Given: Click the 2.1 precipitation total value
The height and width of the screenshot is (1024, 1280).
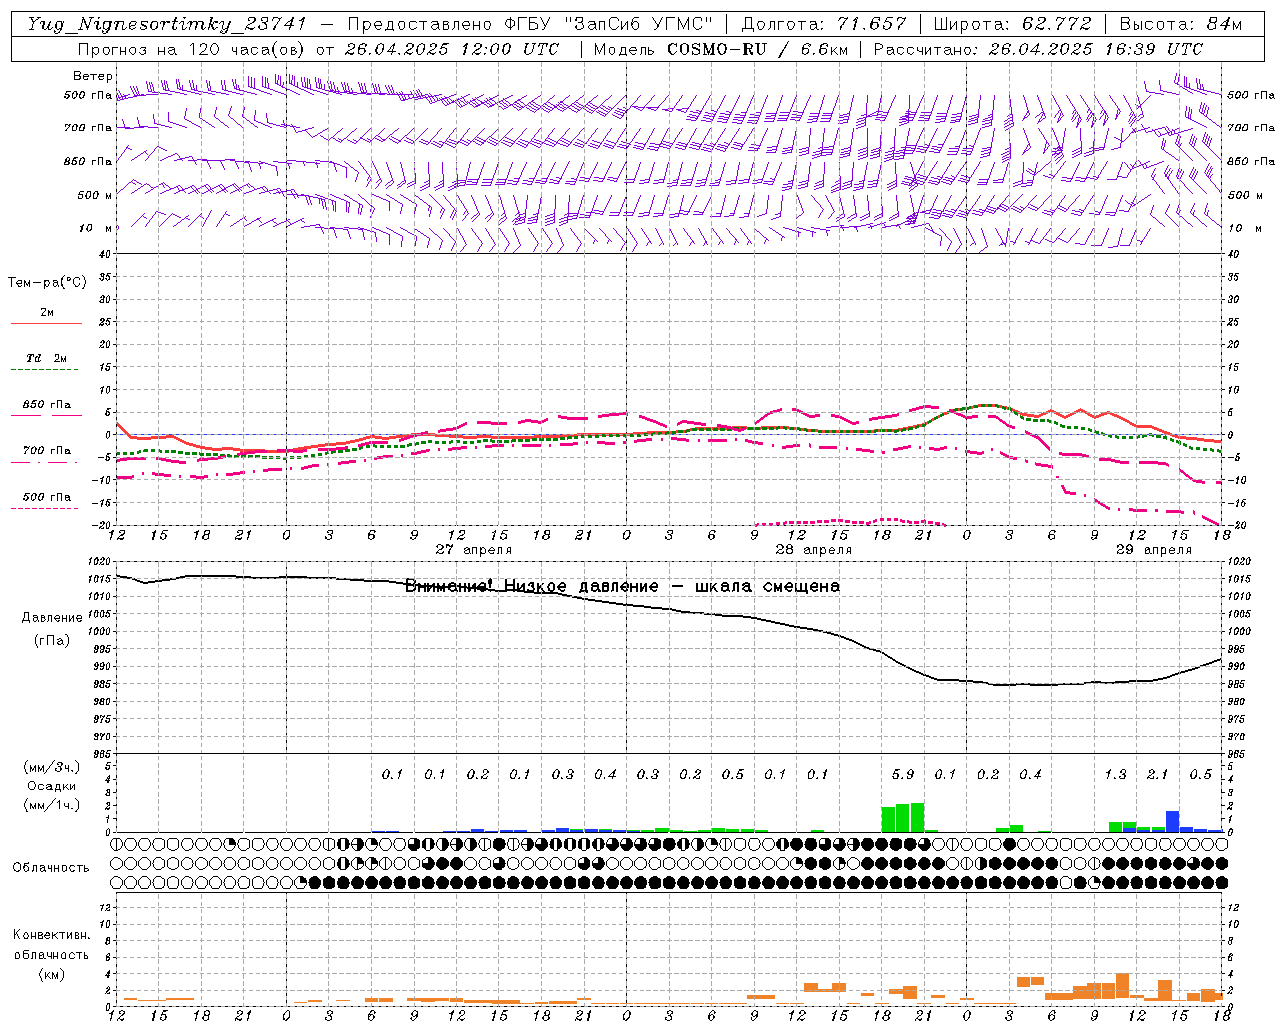Looking at the screenshot, I should coord(1158,775).
